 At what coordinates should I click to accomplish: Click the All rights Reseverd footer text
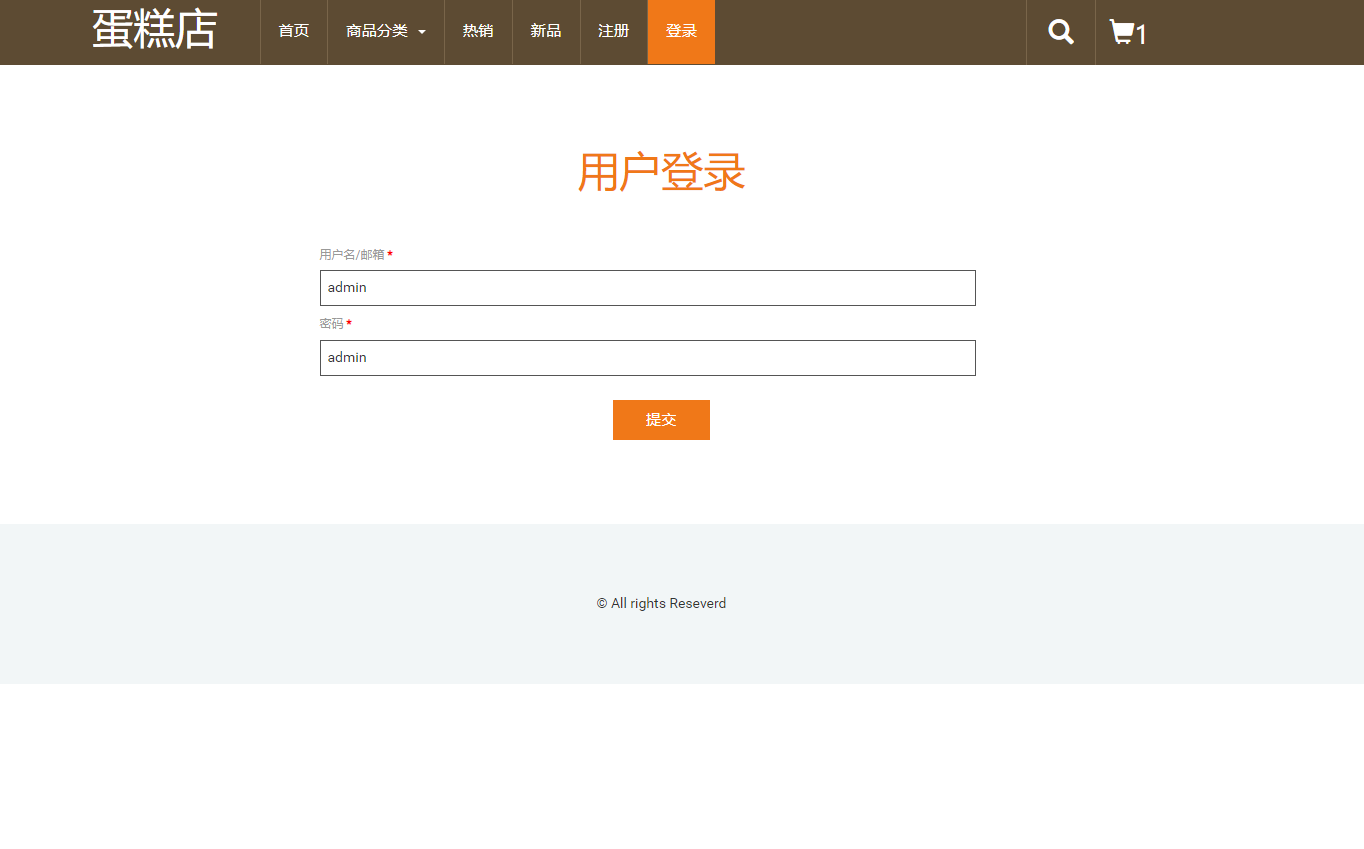[x=661, y=603]
